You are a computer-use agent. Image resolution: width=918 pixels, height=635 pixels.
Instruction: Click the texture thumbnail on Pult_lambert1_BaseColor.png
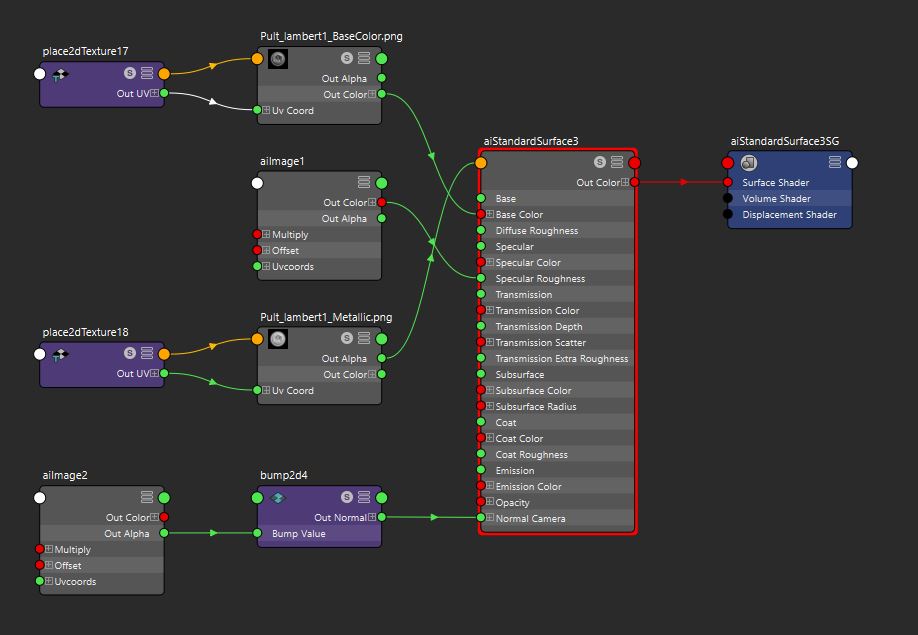[x=276, y=58]
